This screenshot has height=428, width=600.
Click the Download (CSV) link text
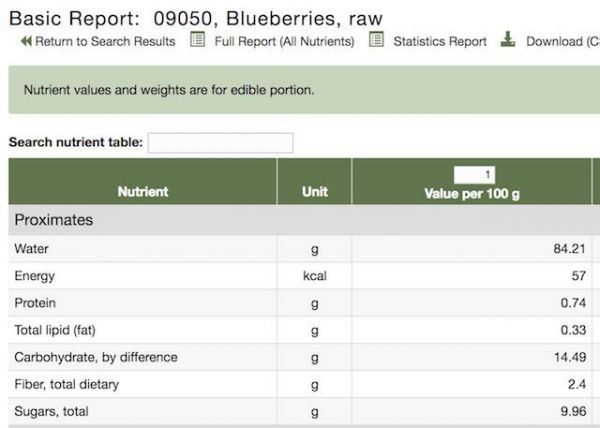(x=563, y=41)
